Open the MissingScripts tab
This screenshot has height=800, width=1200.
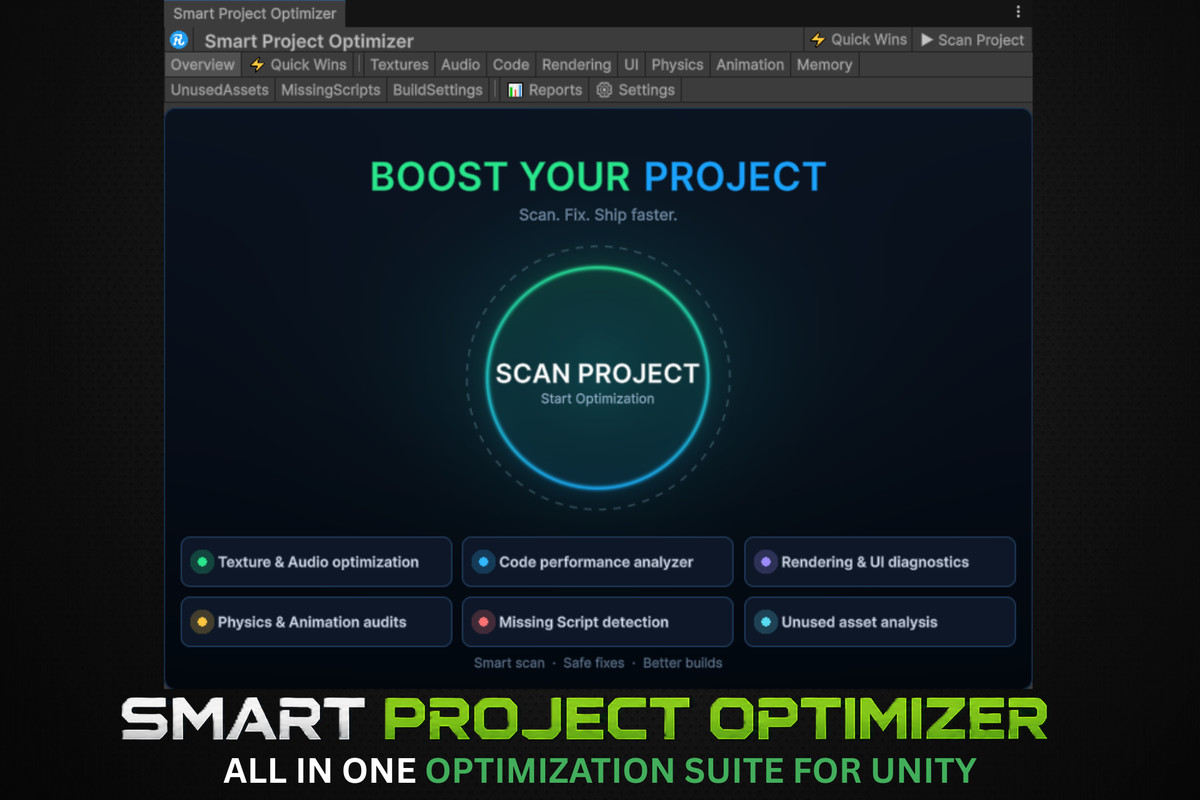(x=331, y=90)
